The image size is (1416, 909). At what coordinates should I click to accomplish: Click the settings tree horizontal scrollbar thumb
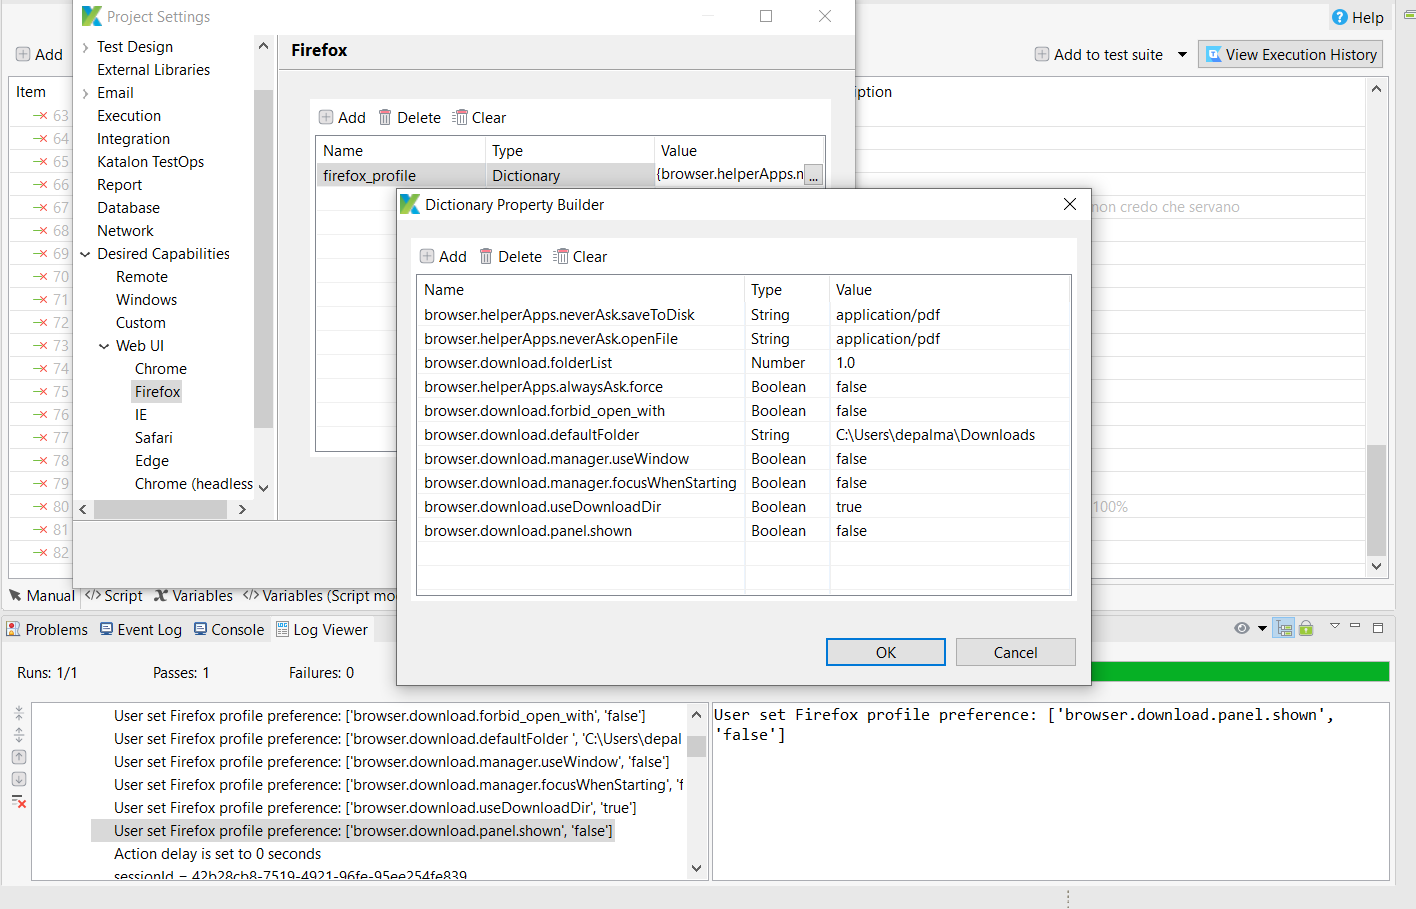tap(160, 509)
